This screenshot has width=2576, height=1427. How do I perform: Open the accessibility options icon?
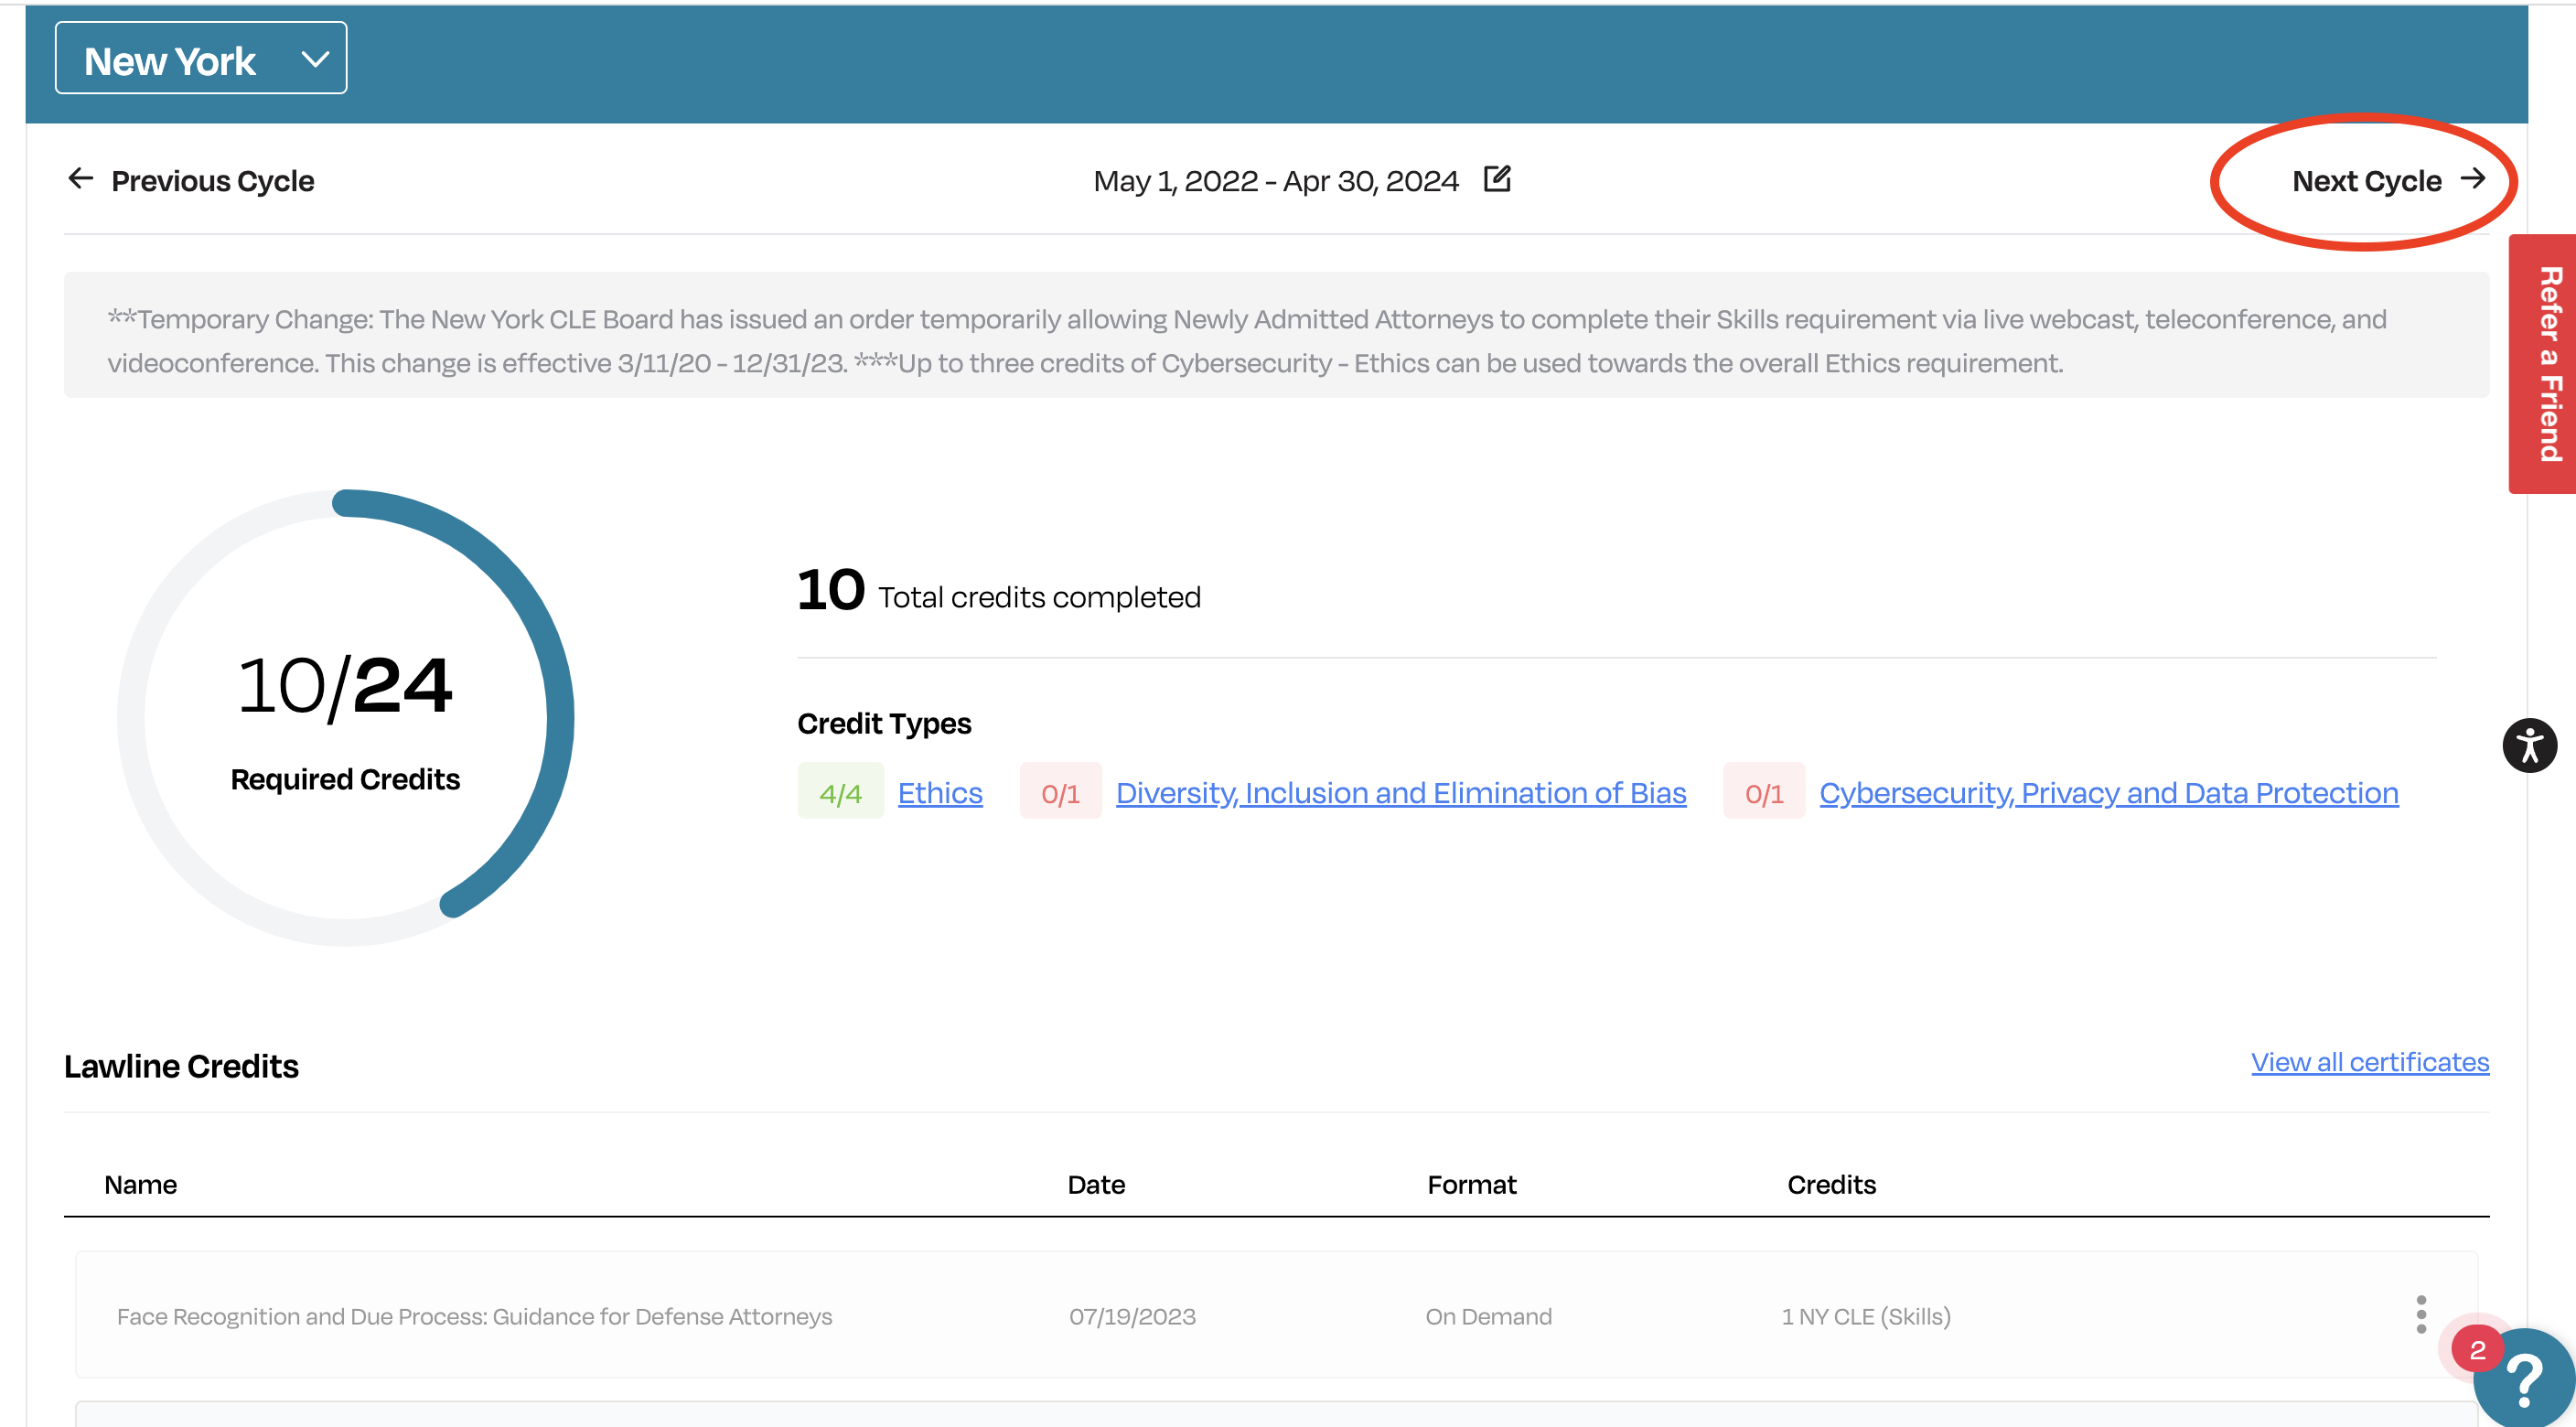(x=2529, y=745)
